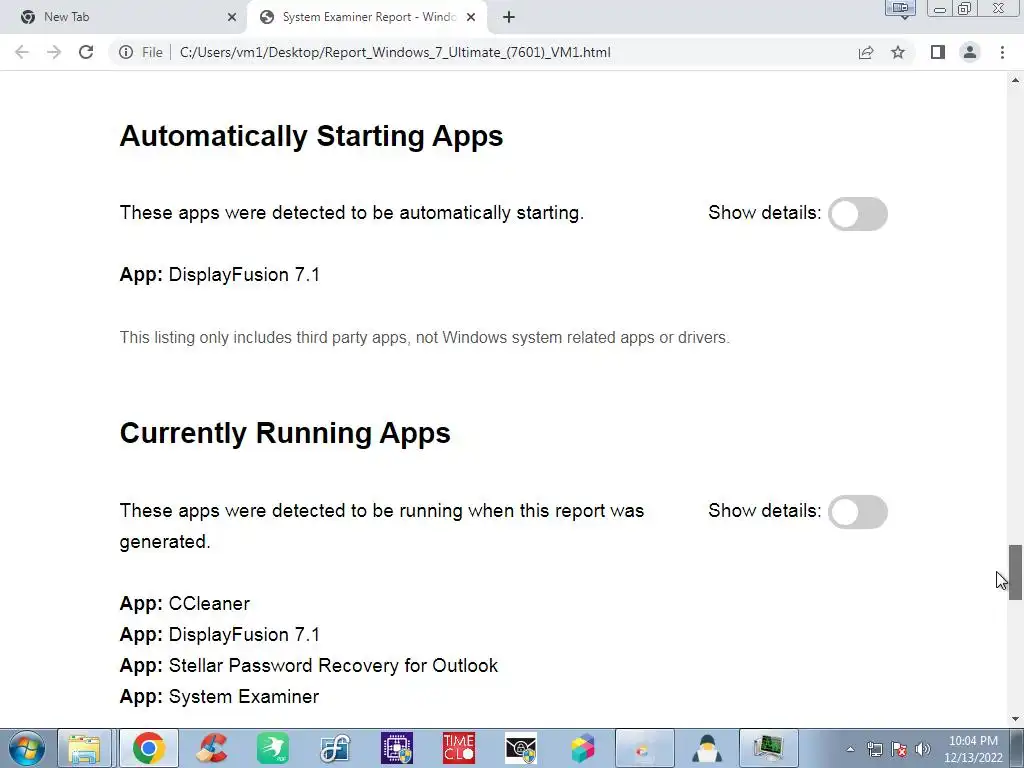The height and width of the screenshot is (768, 1024).
Task: Open Chrome's side panel
Action: point(938,52)
